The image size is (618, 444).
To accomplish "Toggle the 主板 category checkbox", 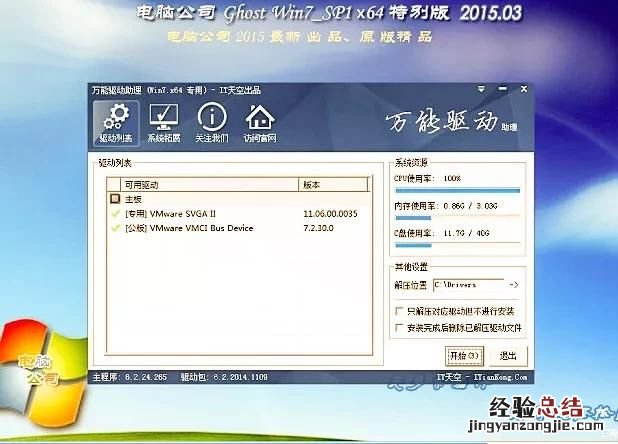I will (115, 199).
